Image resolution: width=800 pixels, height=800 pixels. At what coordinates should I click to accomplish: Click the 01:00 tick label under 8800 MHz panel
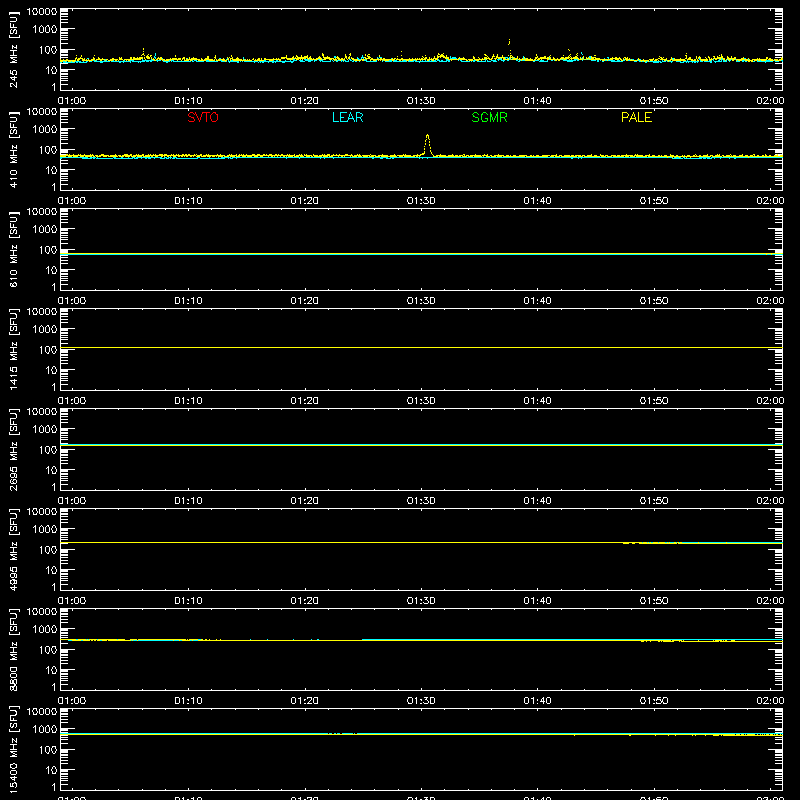pyautogui.click(x=72, y=701)
